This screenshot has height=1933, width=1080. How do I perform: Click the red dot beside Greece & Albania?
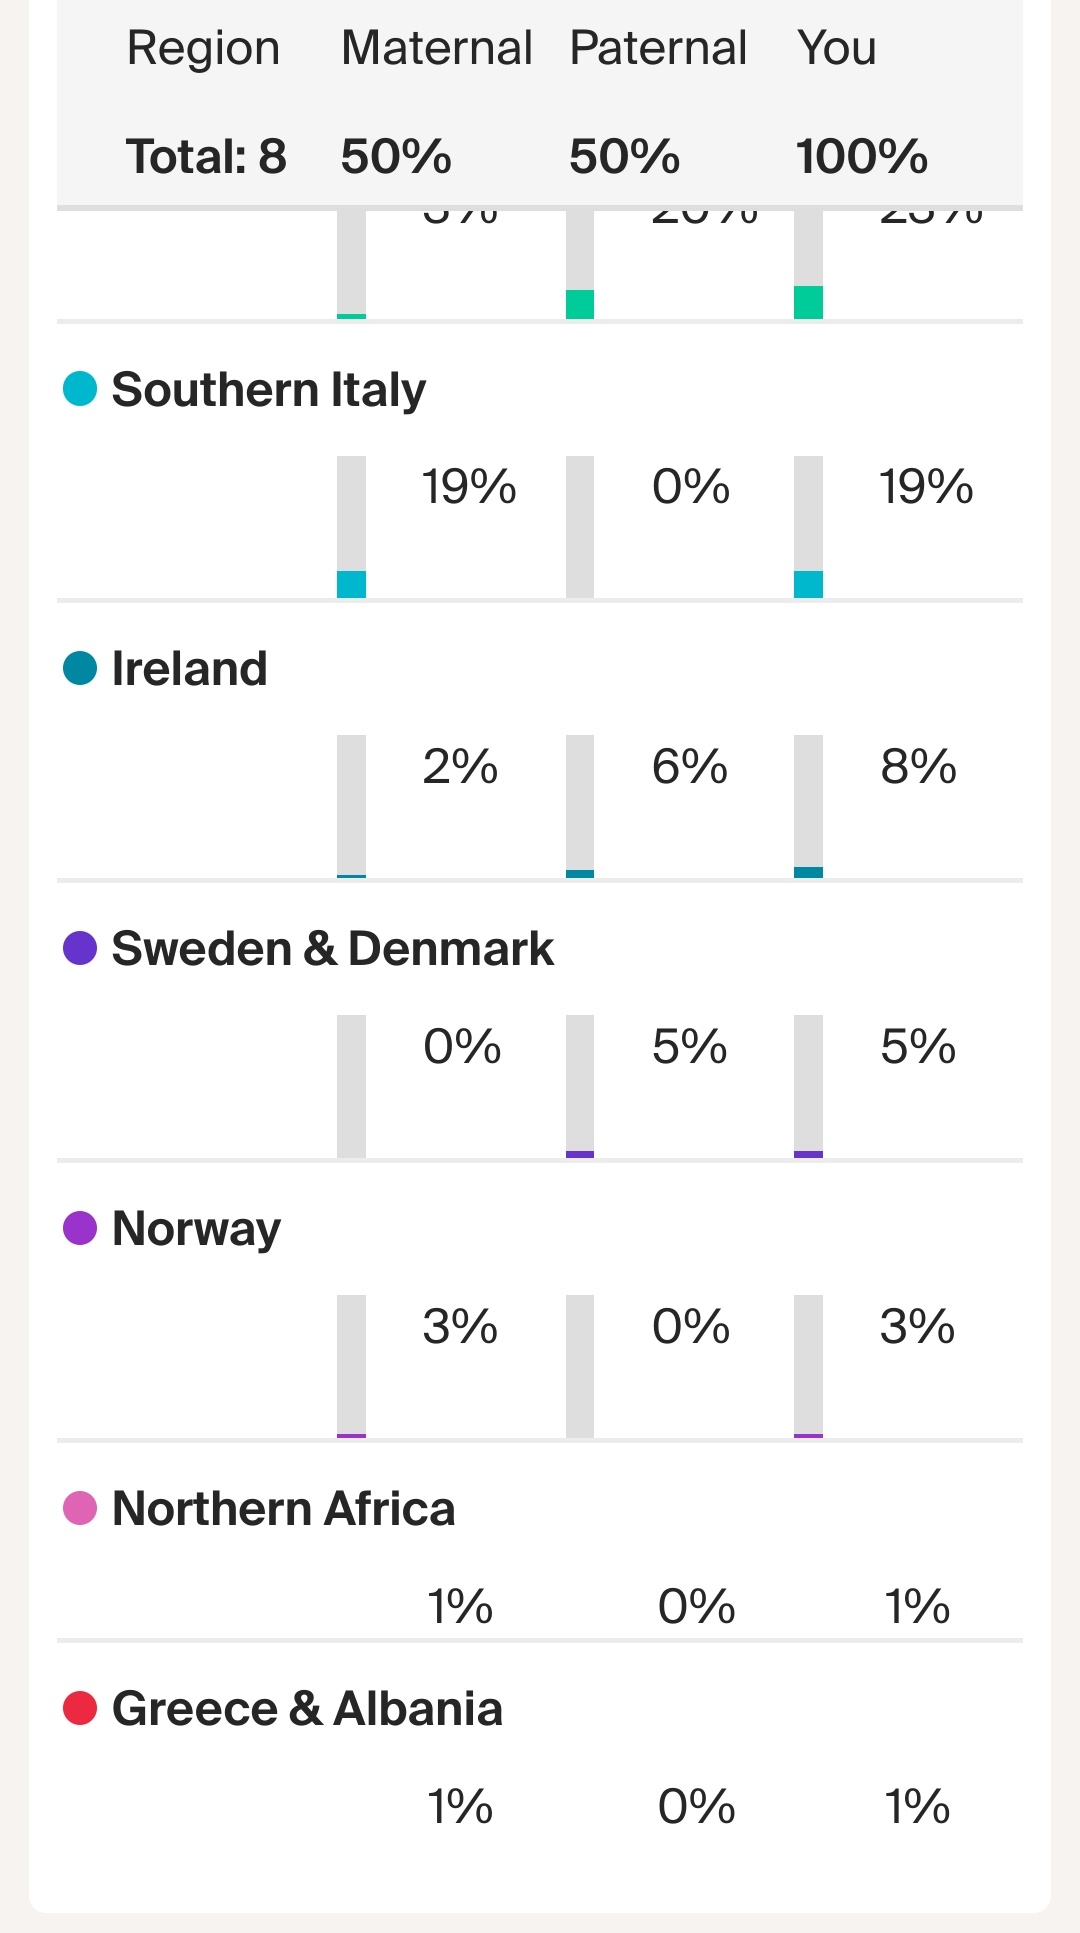(80, 1708)
